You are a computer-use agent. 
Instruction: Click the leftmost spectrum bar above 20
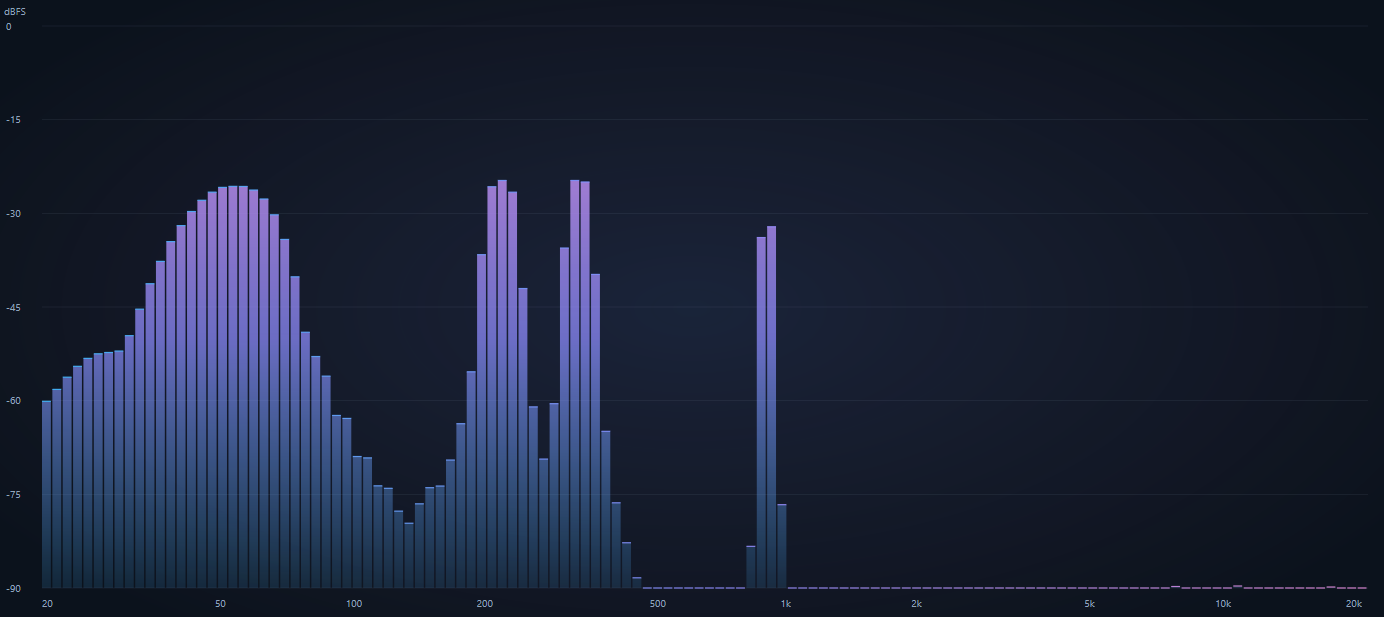[46, 494]
